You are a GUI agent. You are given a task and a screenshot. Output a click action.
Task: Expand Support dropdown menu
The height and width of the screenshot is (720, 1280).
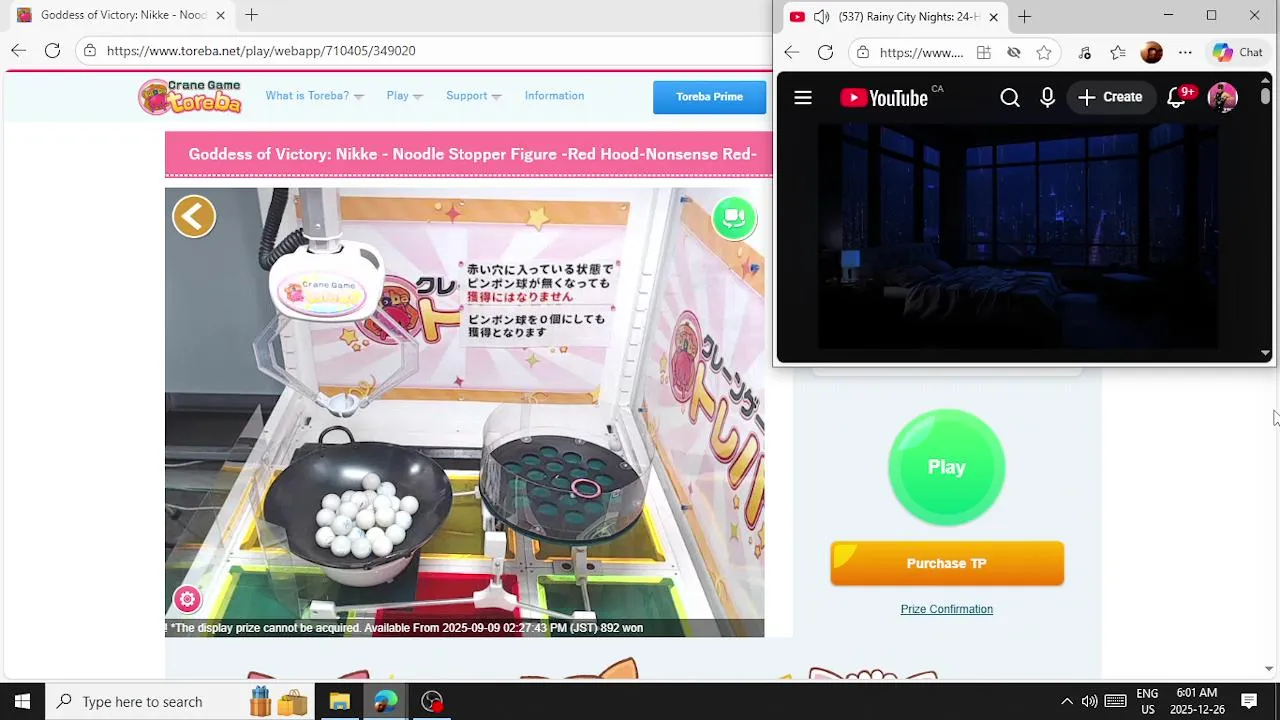[473, 96]
